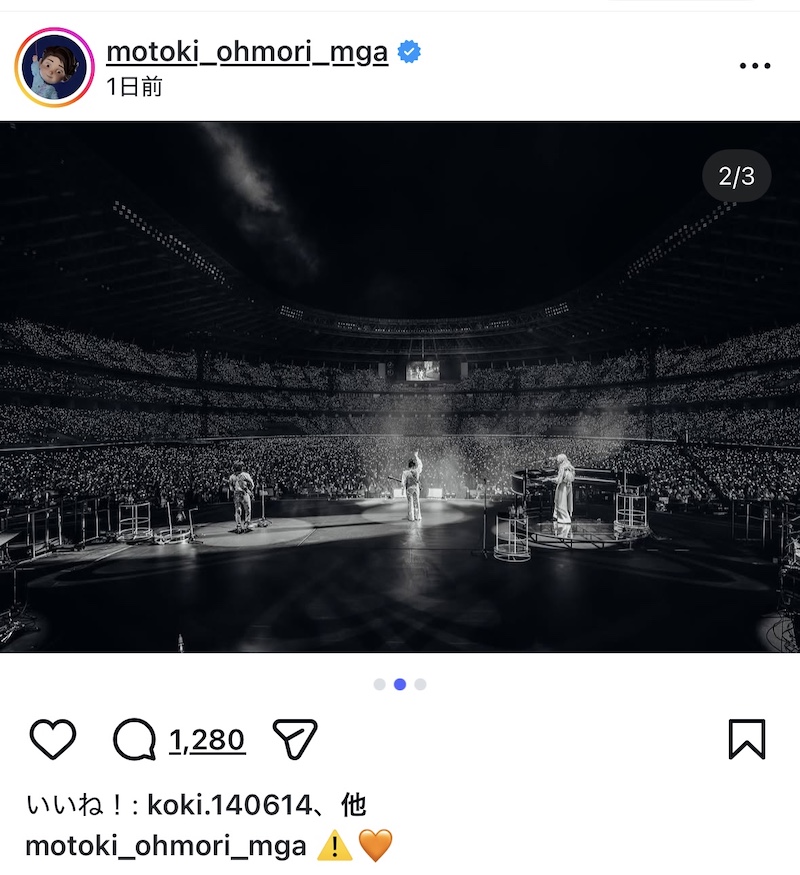Tap the heart icon to like post
The width and height of the screenshot is (800, 875).
[53, 740]
